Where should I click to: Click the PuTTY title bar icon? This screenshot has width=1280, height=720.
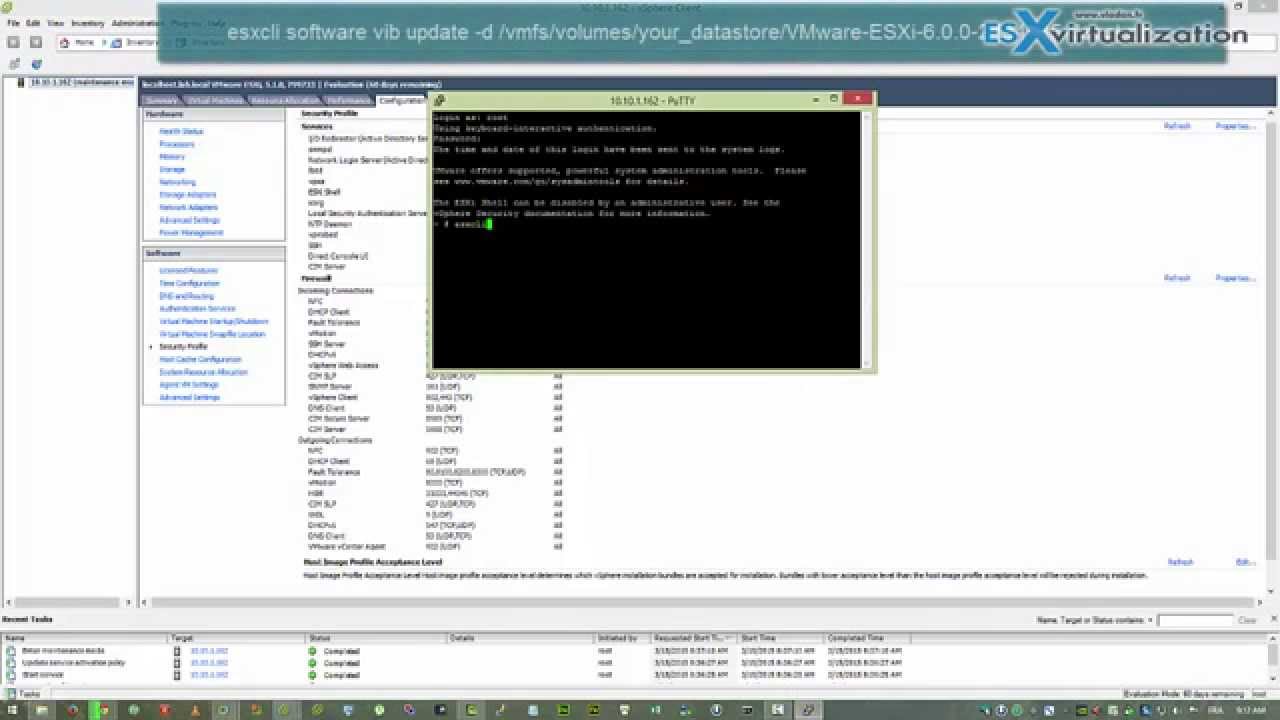pyautogui.click(x=440, y=100)
